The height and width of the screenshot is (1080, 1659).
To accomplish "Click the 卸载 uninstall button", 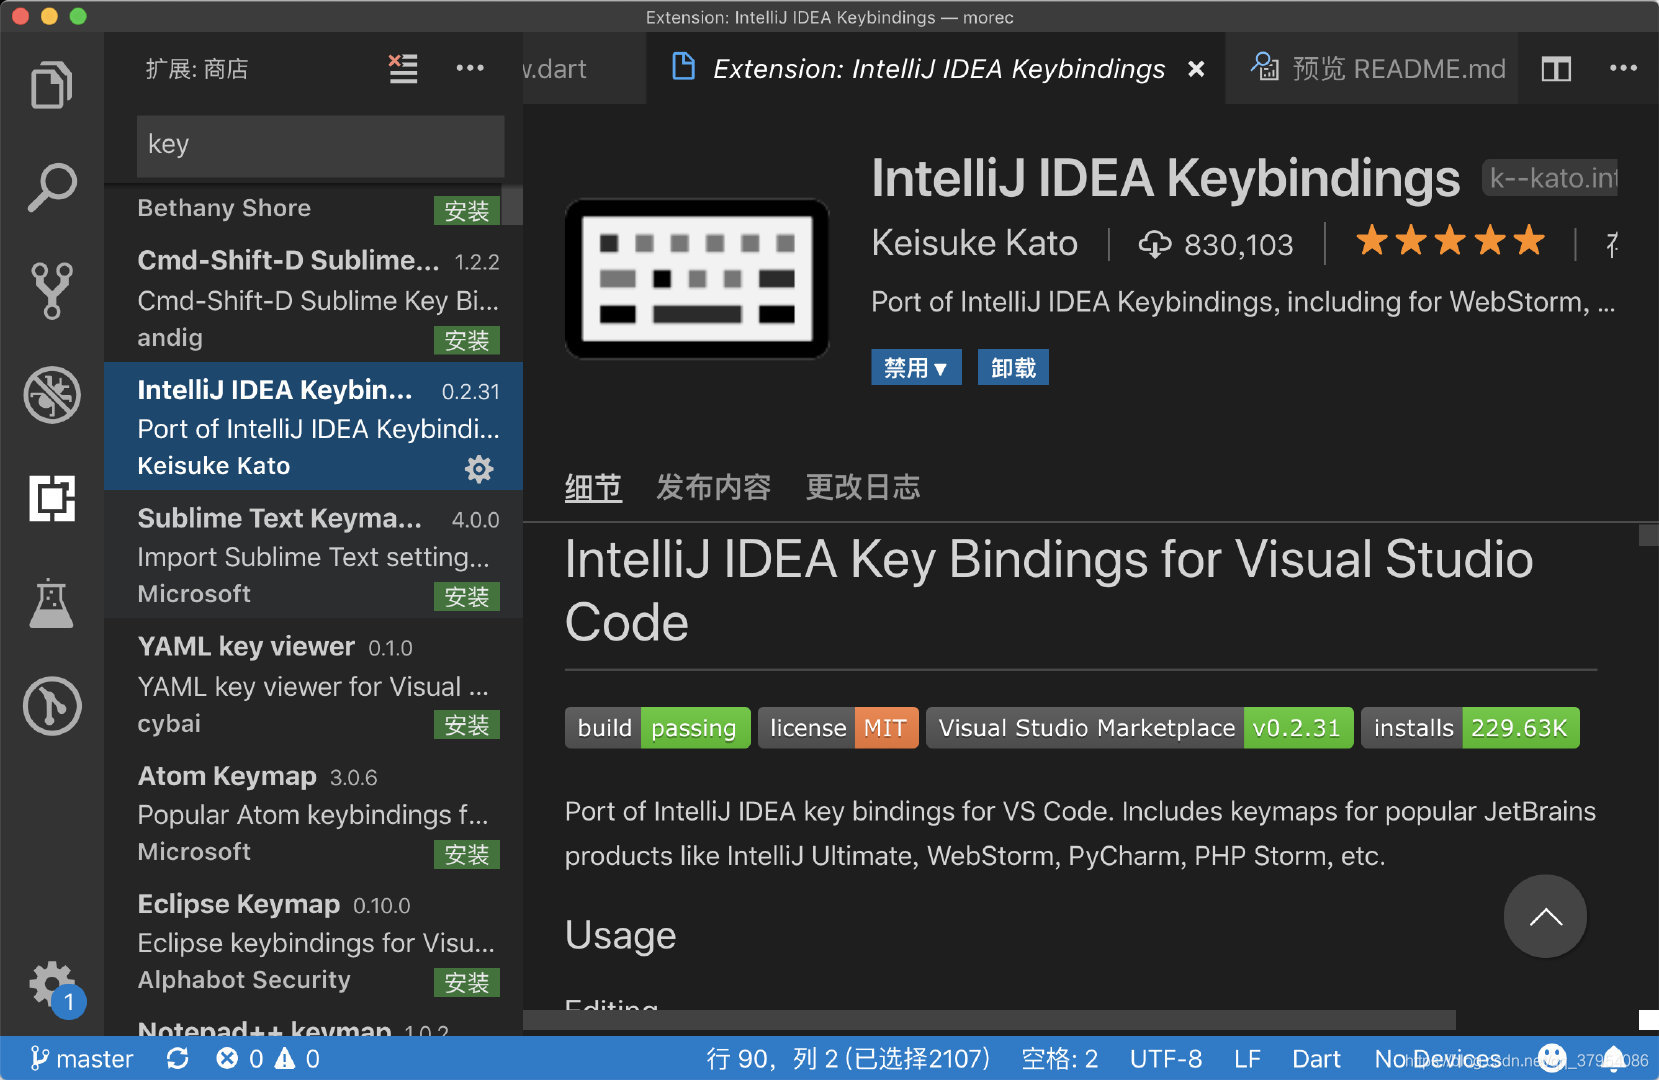I will pyautogui.click(x=1013, y=368).
